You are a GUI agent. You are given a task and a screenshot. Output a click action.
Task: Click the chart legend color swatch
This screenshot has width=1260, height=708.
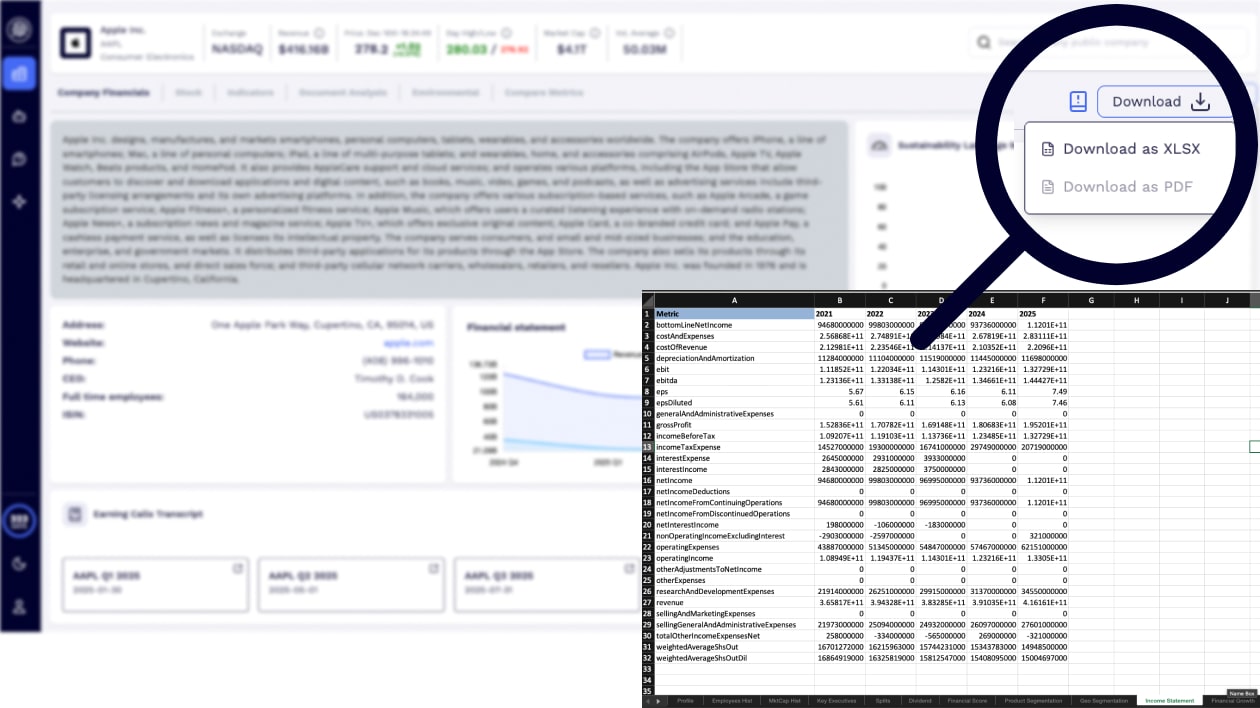(597, 354)
